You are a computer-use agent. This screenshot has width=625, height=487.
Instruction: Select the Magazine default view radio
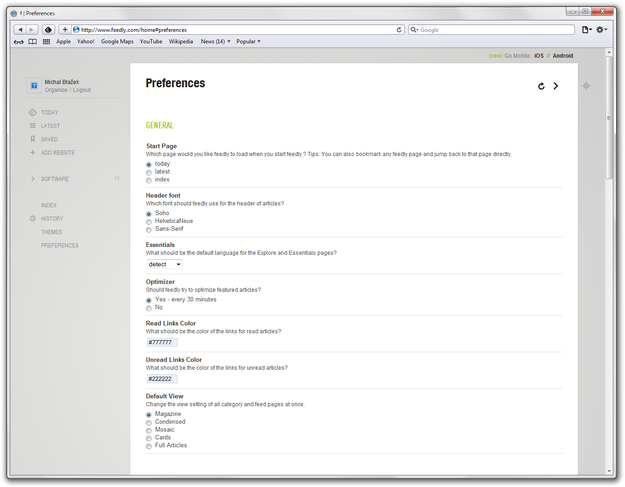(149, 414)
